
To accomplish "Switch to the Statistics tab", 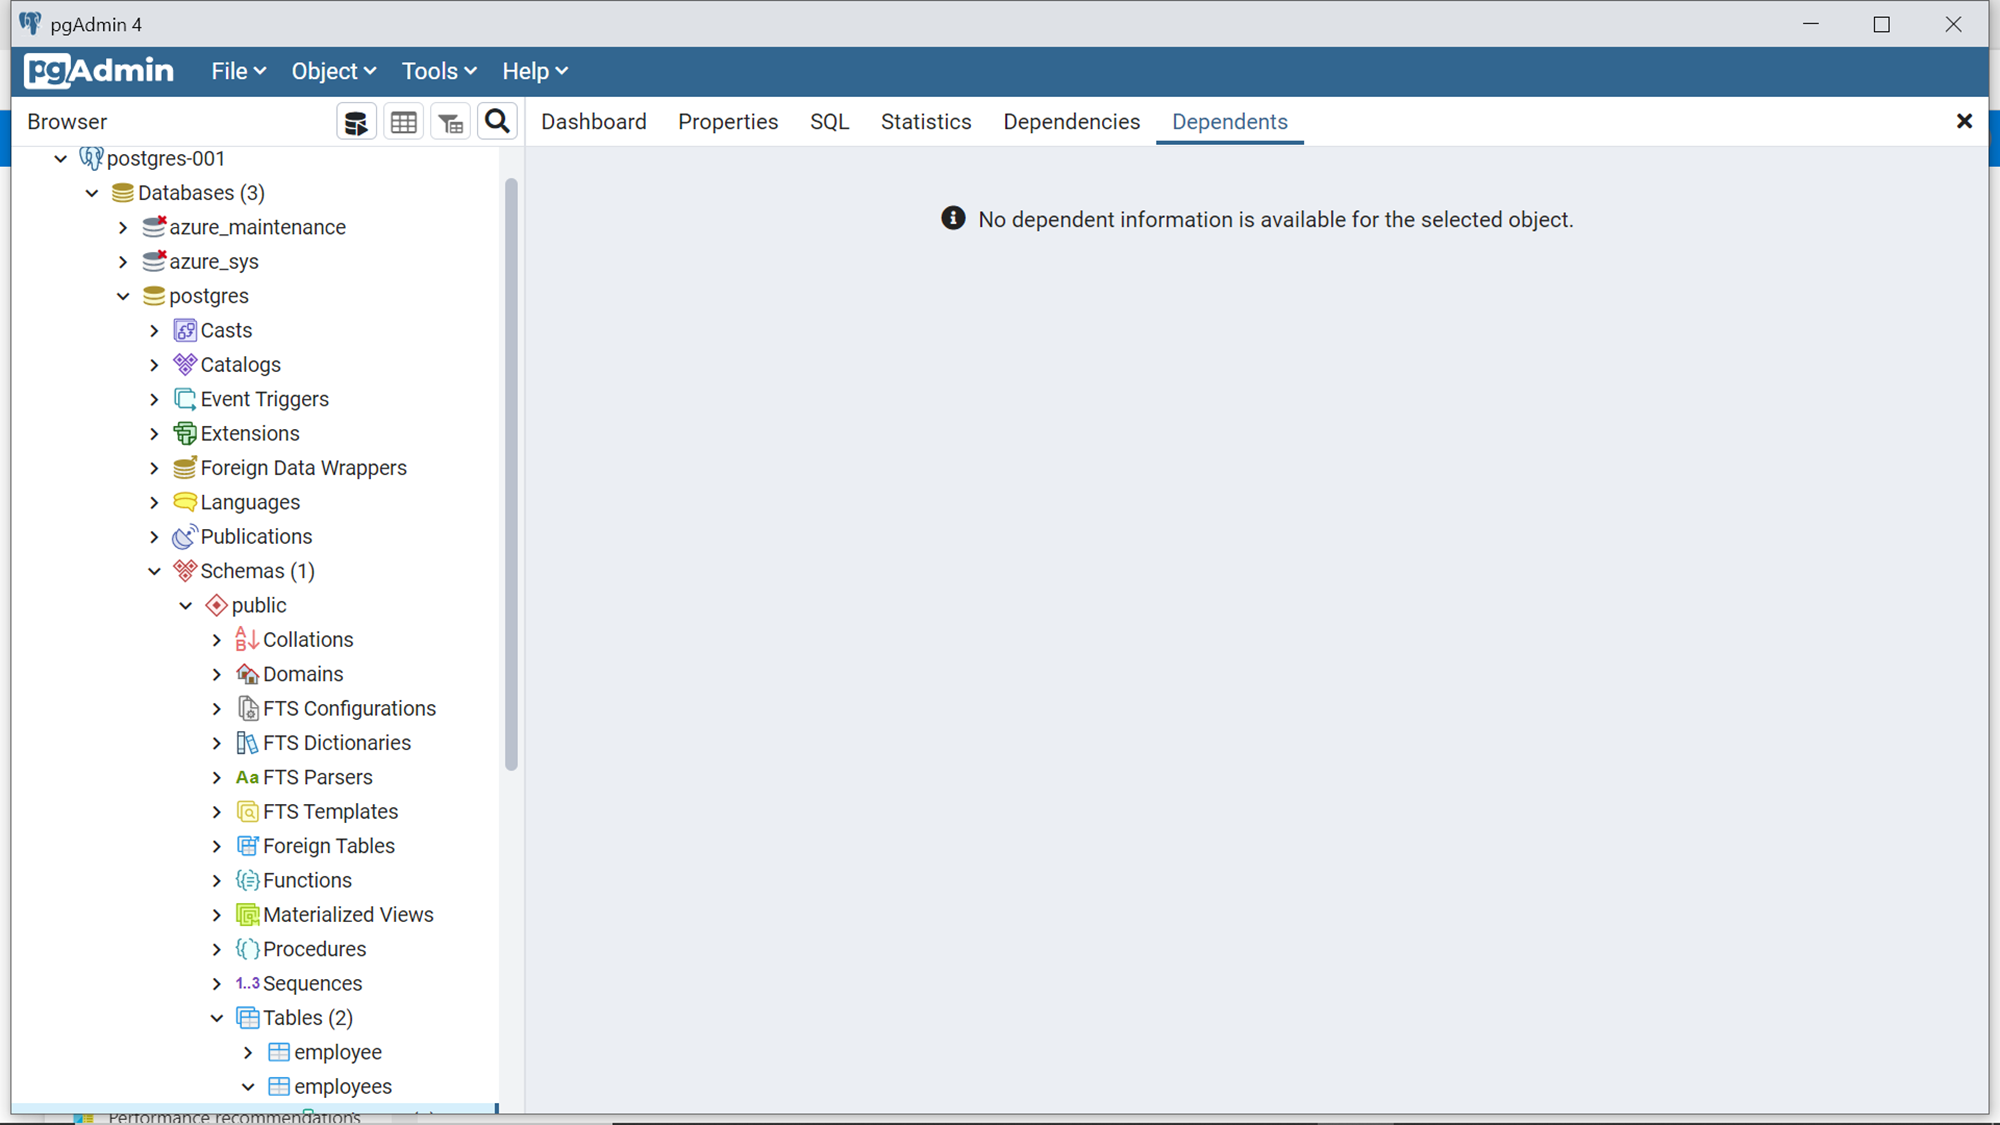I will point(925,122).
